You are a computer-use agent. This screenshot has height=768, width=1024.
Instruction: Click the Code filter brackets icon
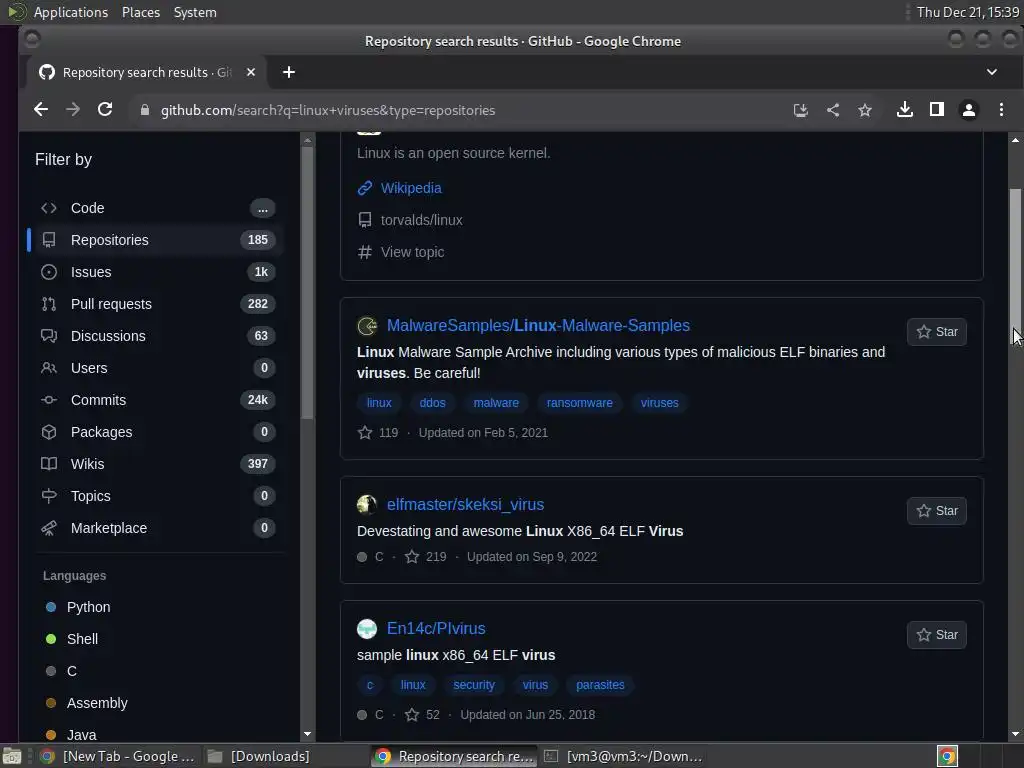coord(49,208)
